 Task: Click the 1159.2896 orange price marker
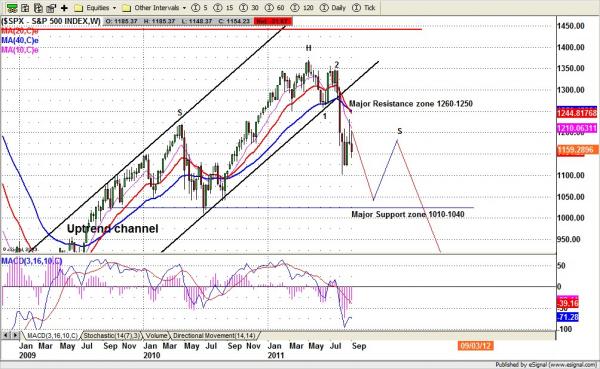click(576, 150)
